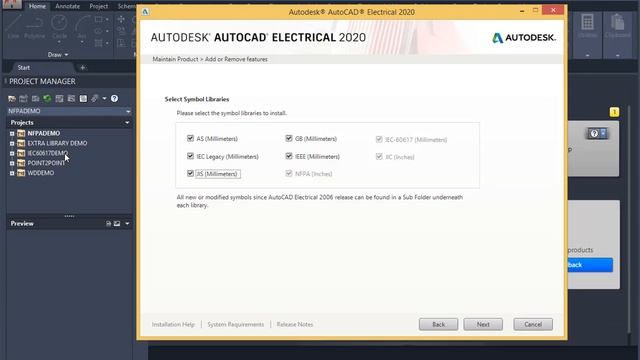This screenshot has height=360, width=640.
Task: Open the Plot/Publish dropdown arrow in Project Manager
Action: (104, 98)
